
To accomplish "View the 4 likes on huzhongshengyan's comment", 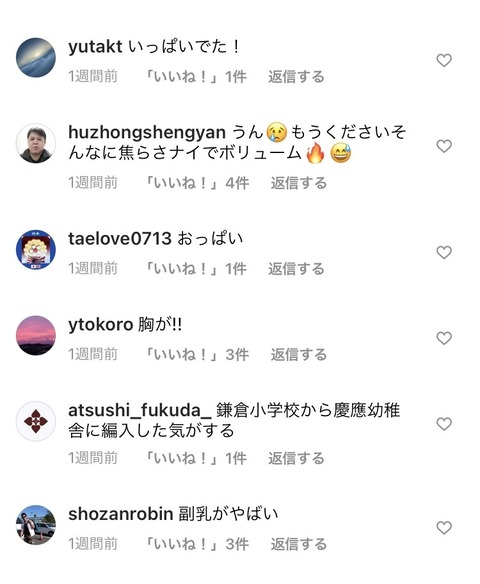I will (x=196, y=183).
